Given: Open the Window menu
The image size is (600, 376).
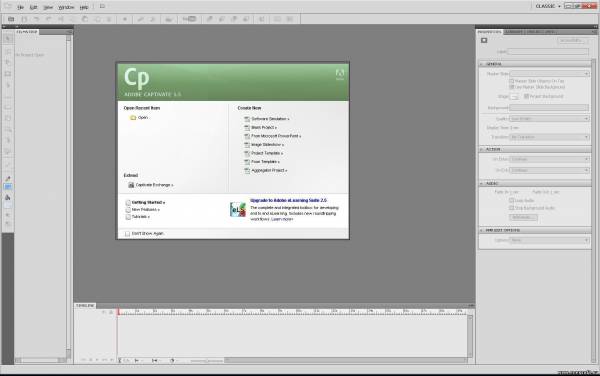Looking at the screenshot, I should (x=66, y=7).
